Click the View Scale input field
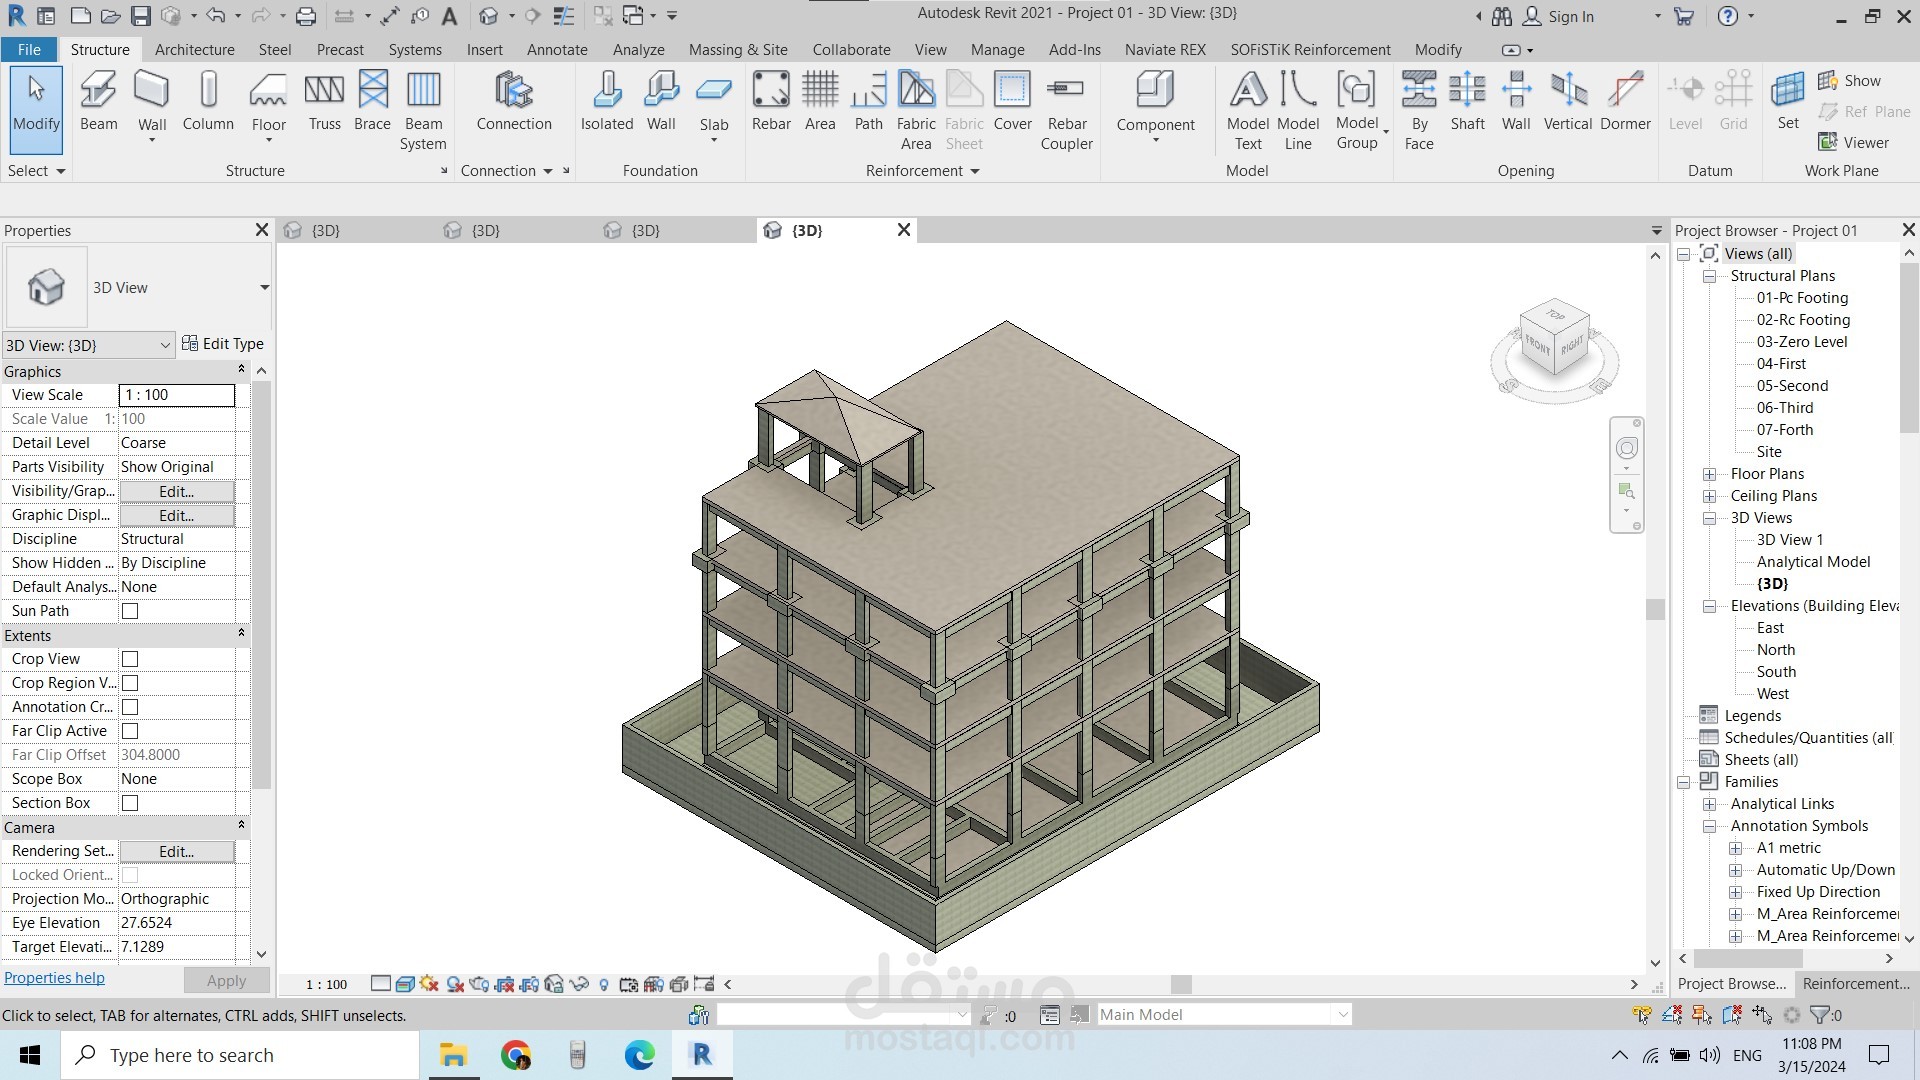Image resolution: width=1920 pixels, height=1080 pixels. [x=177, y=395]
